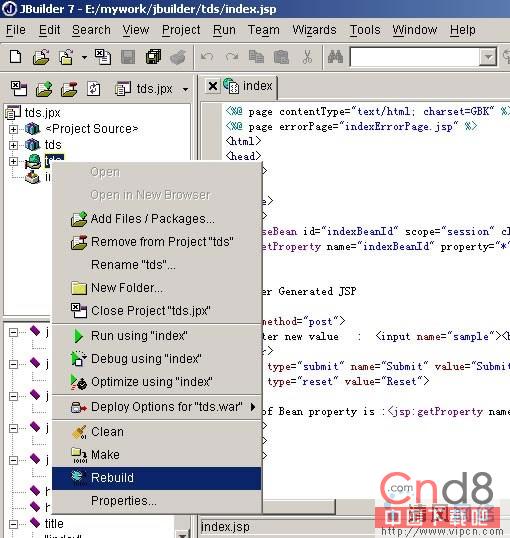Choose Clean from context menu

(157, 432)
